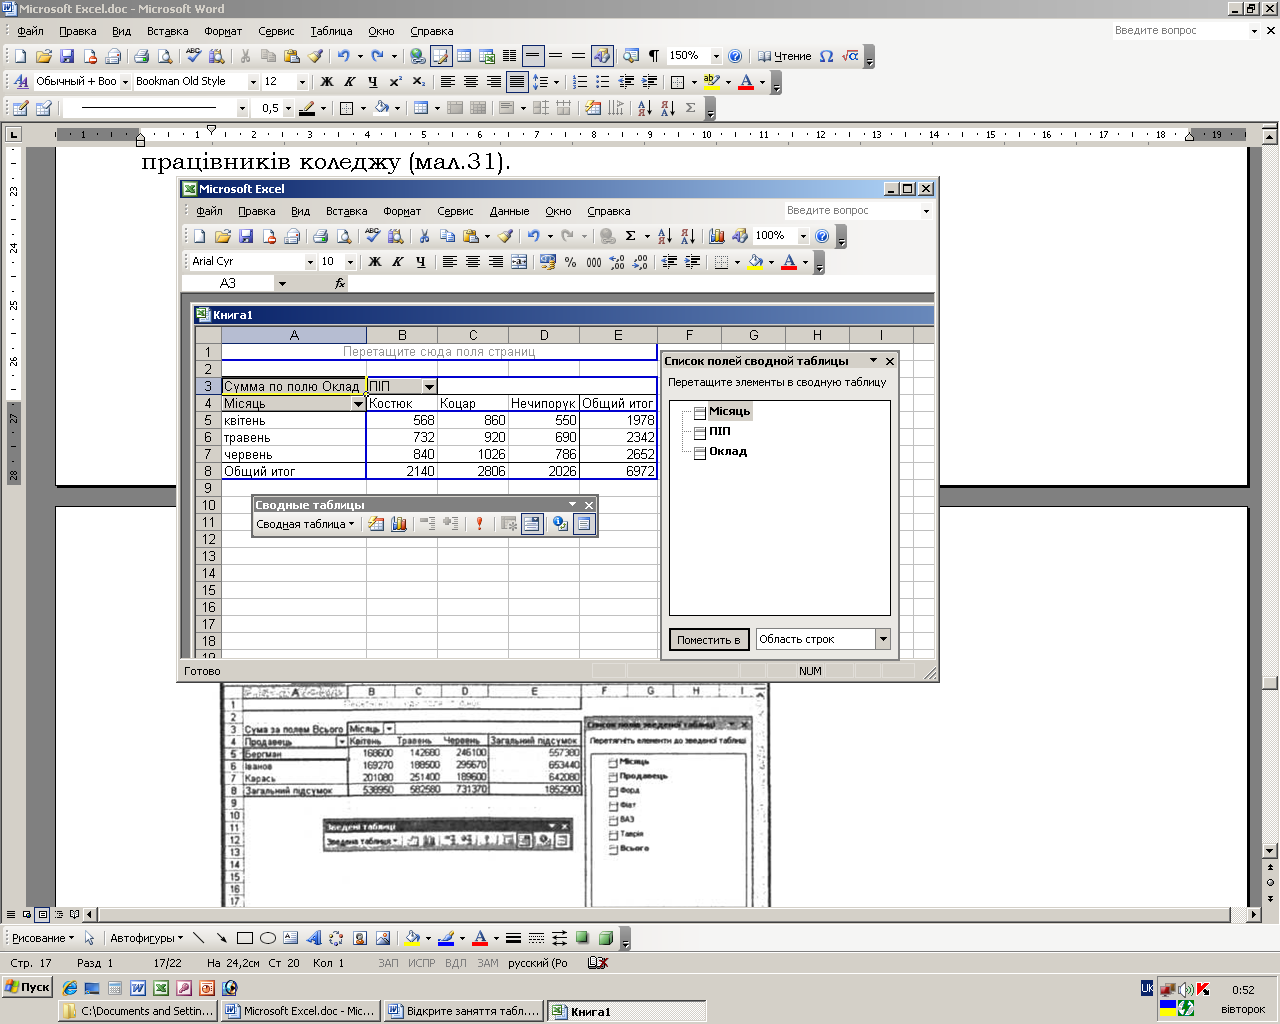Apply 3-D effect from Drawing toolbar

coord(606,938)
